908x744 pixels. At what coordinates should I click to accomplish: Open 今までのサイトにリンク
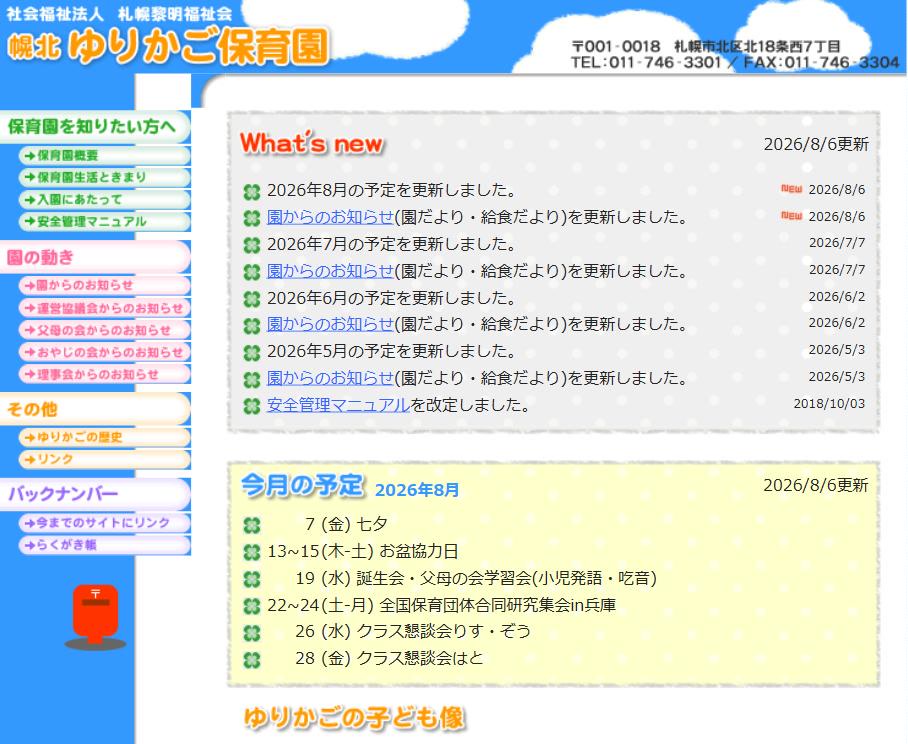[x=104, y=523]
